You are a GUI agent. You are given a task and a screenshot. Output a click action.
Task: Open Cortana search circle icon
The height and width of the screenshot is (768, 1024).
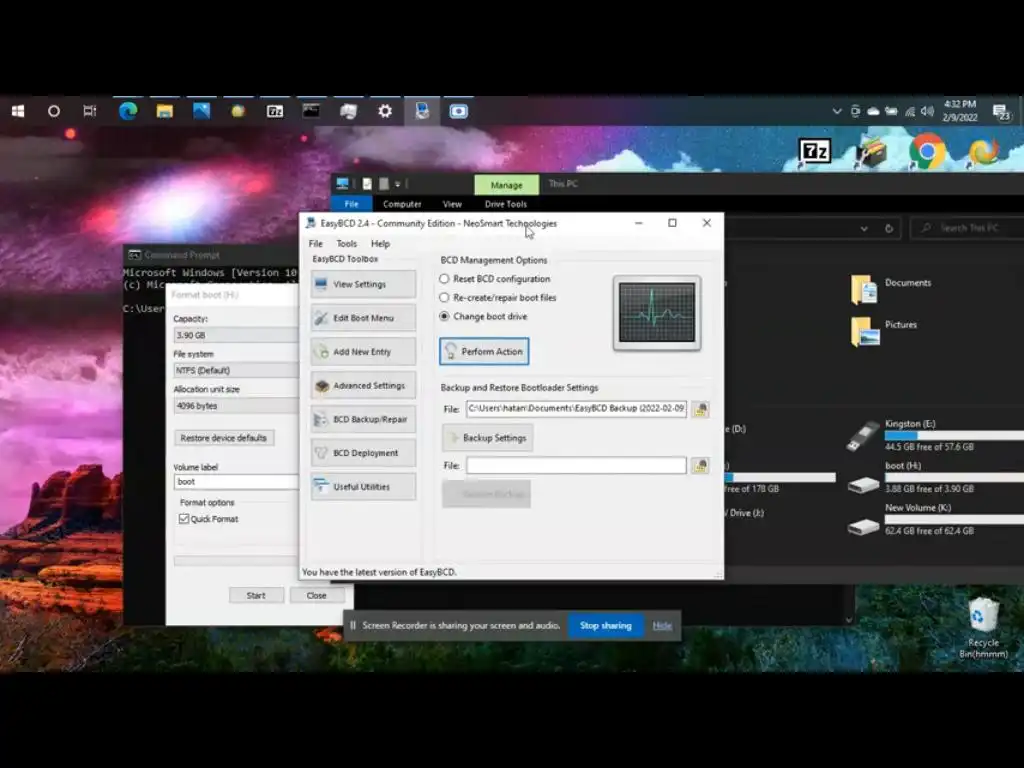coord(54,112)
